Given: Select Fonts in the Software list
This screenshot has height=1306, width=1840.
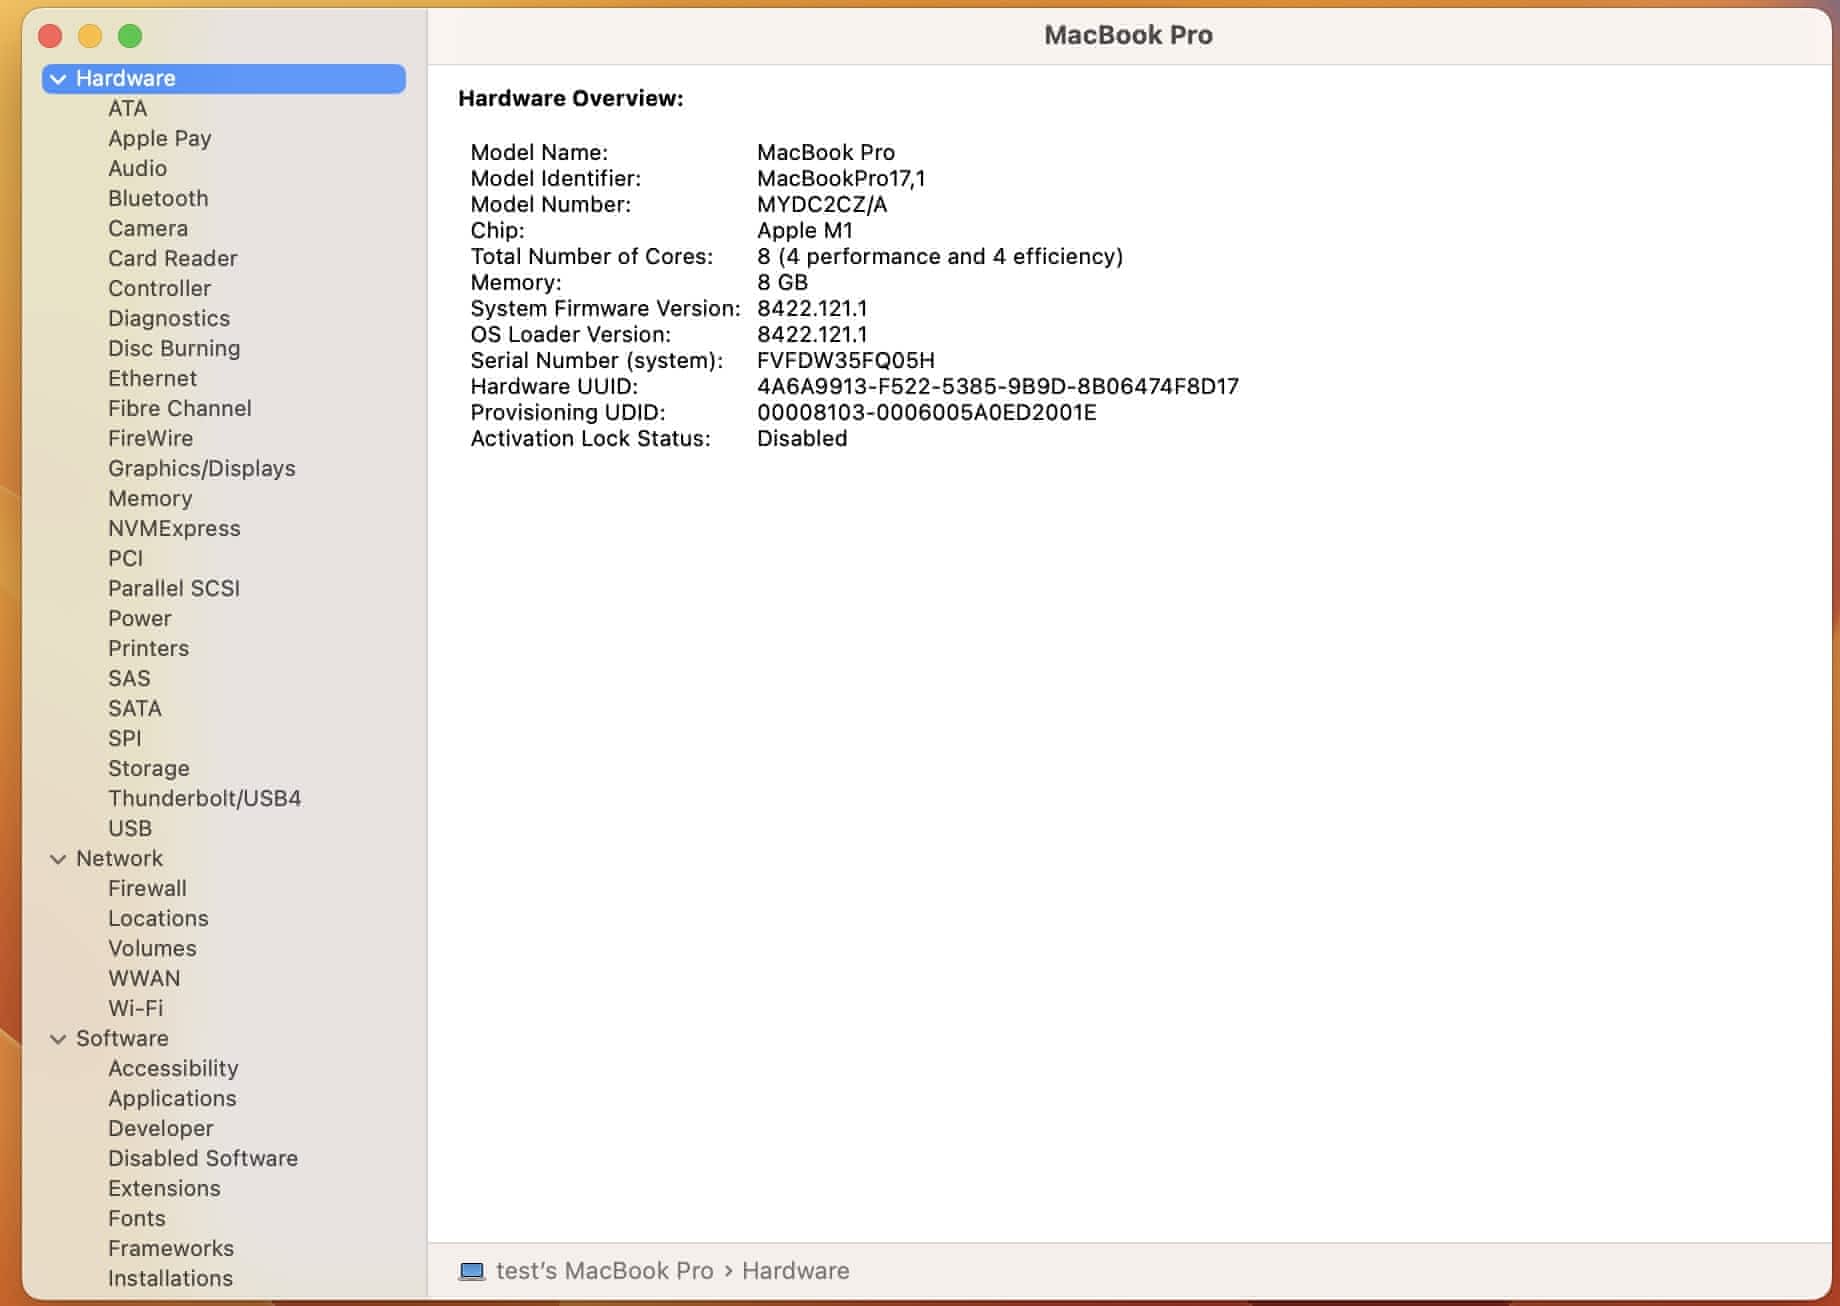Looking at the screenshot, I should pyautogui.click(x=137, y=1218).
